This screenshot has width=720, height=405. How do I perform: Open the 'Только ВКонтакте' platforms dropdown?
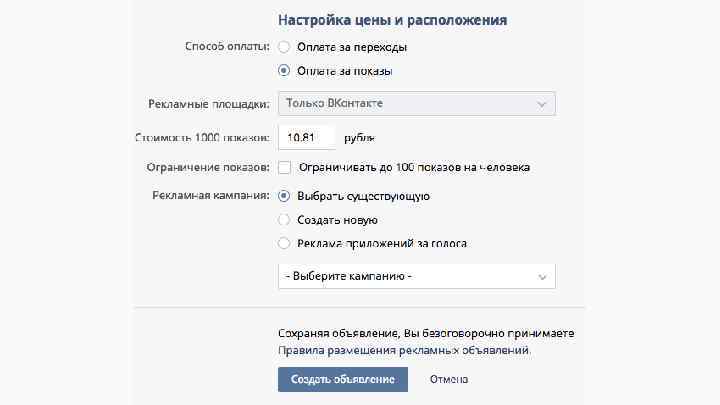[x=416, y=103]
